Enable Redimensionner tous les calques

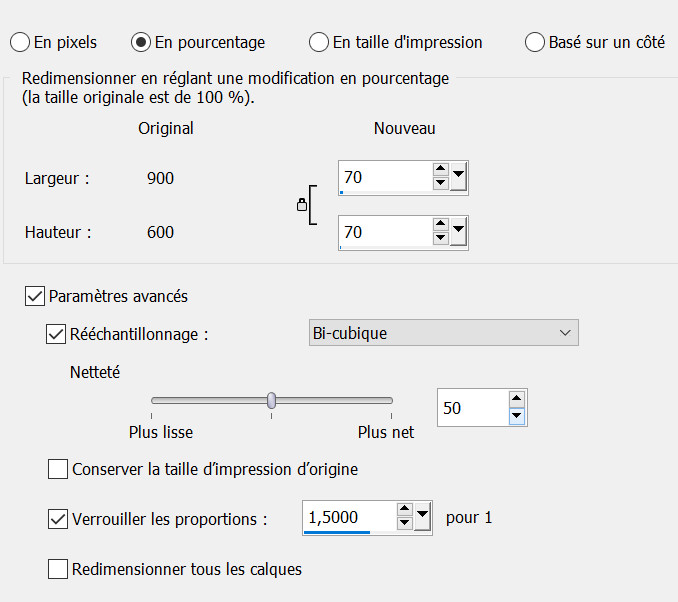(58, 570)
